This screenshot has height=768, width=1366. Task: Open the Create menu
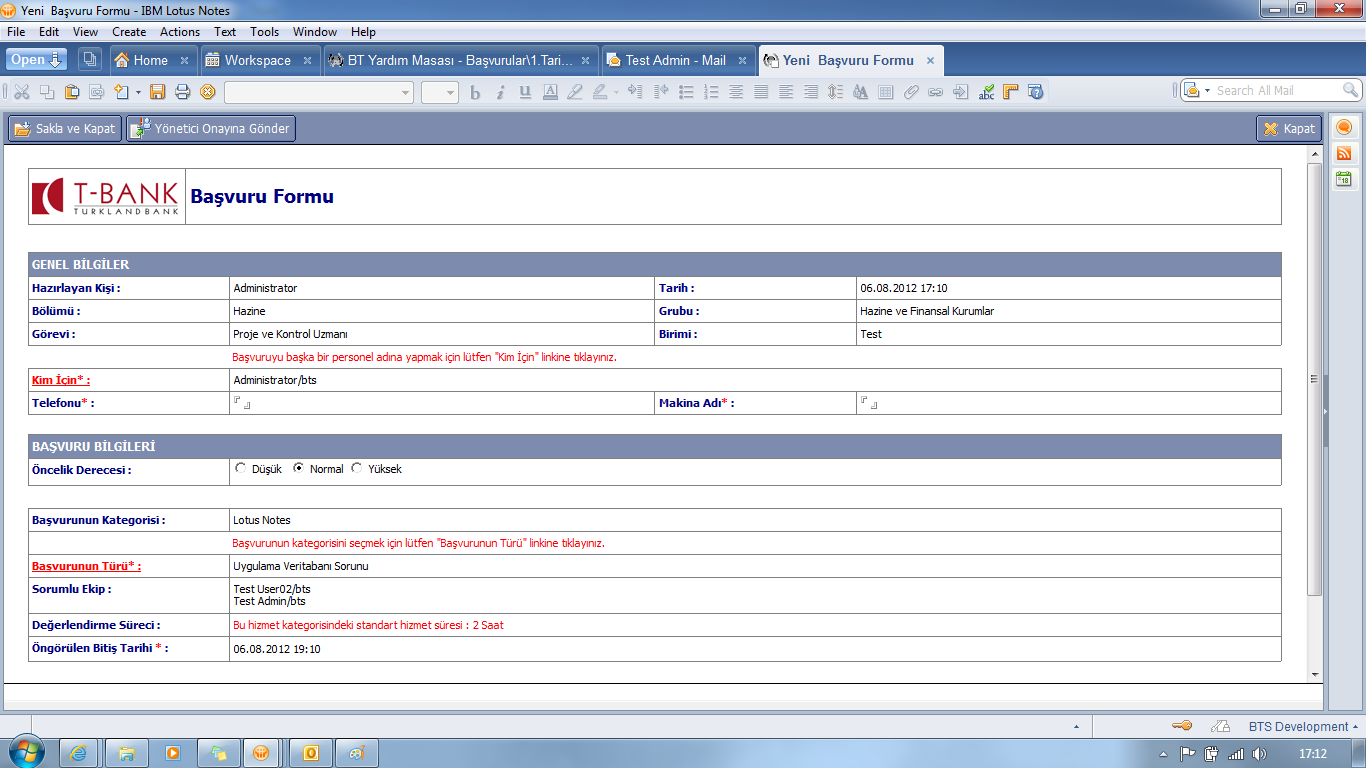click(x=129, y=32)
